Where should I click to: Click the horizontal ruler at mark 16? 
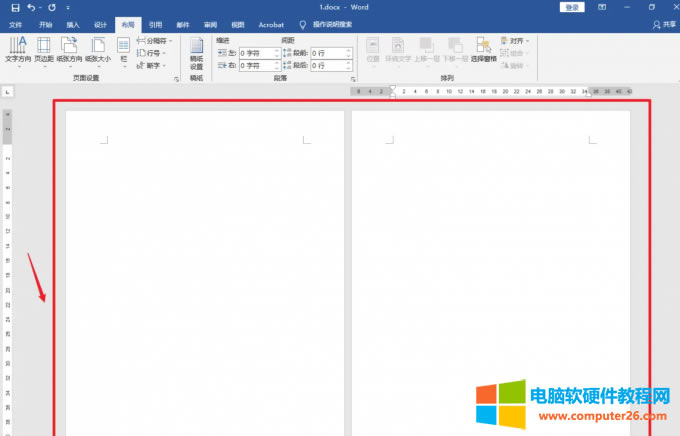pyautogui.click(x=483, y=92)
